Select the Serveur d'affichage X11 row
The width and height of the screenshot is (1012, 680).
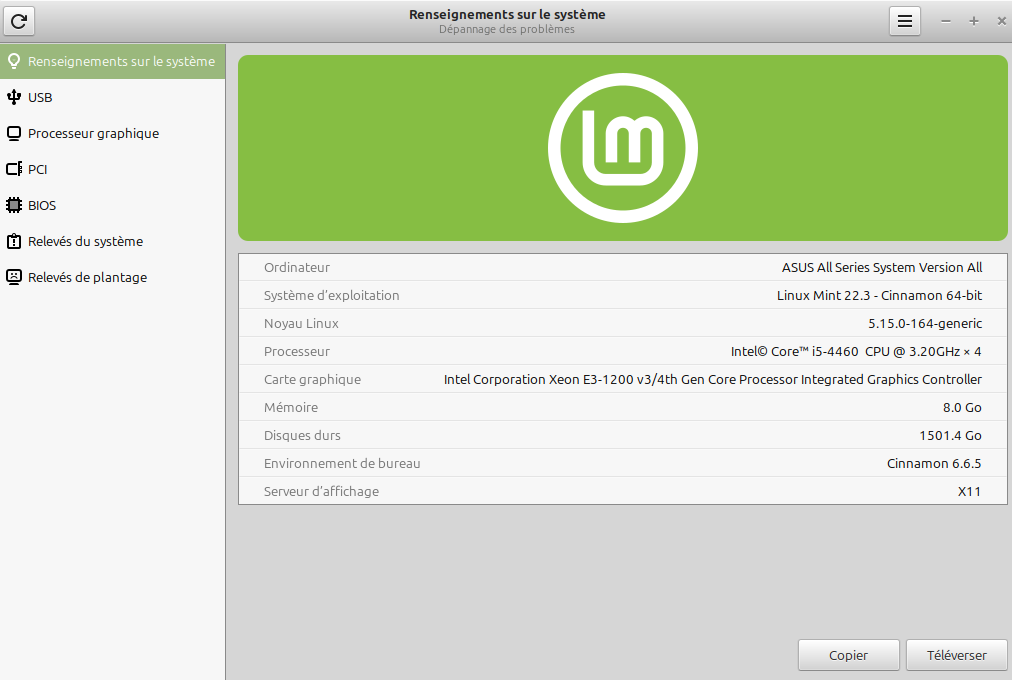pyautogui.click(x=622, y=491)
